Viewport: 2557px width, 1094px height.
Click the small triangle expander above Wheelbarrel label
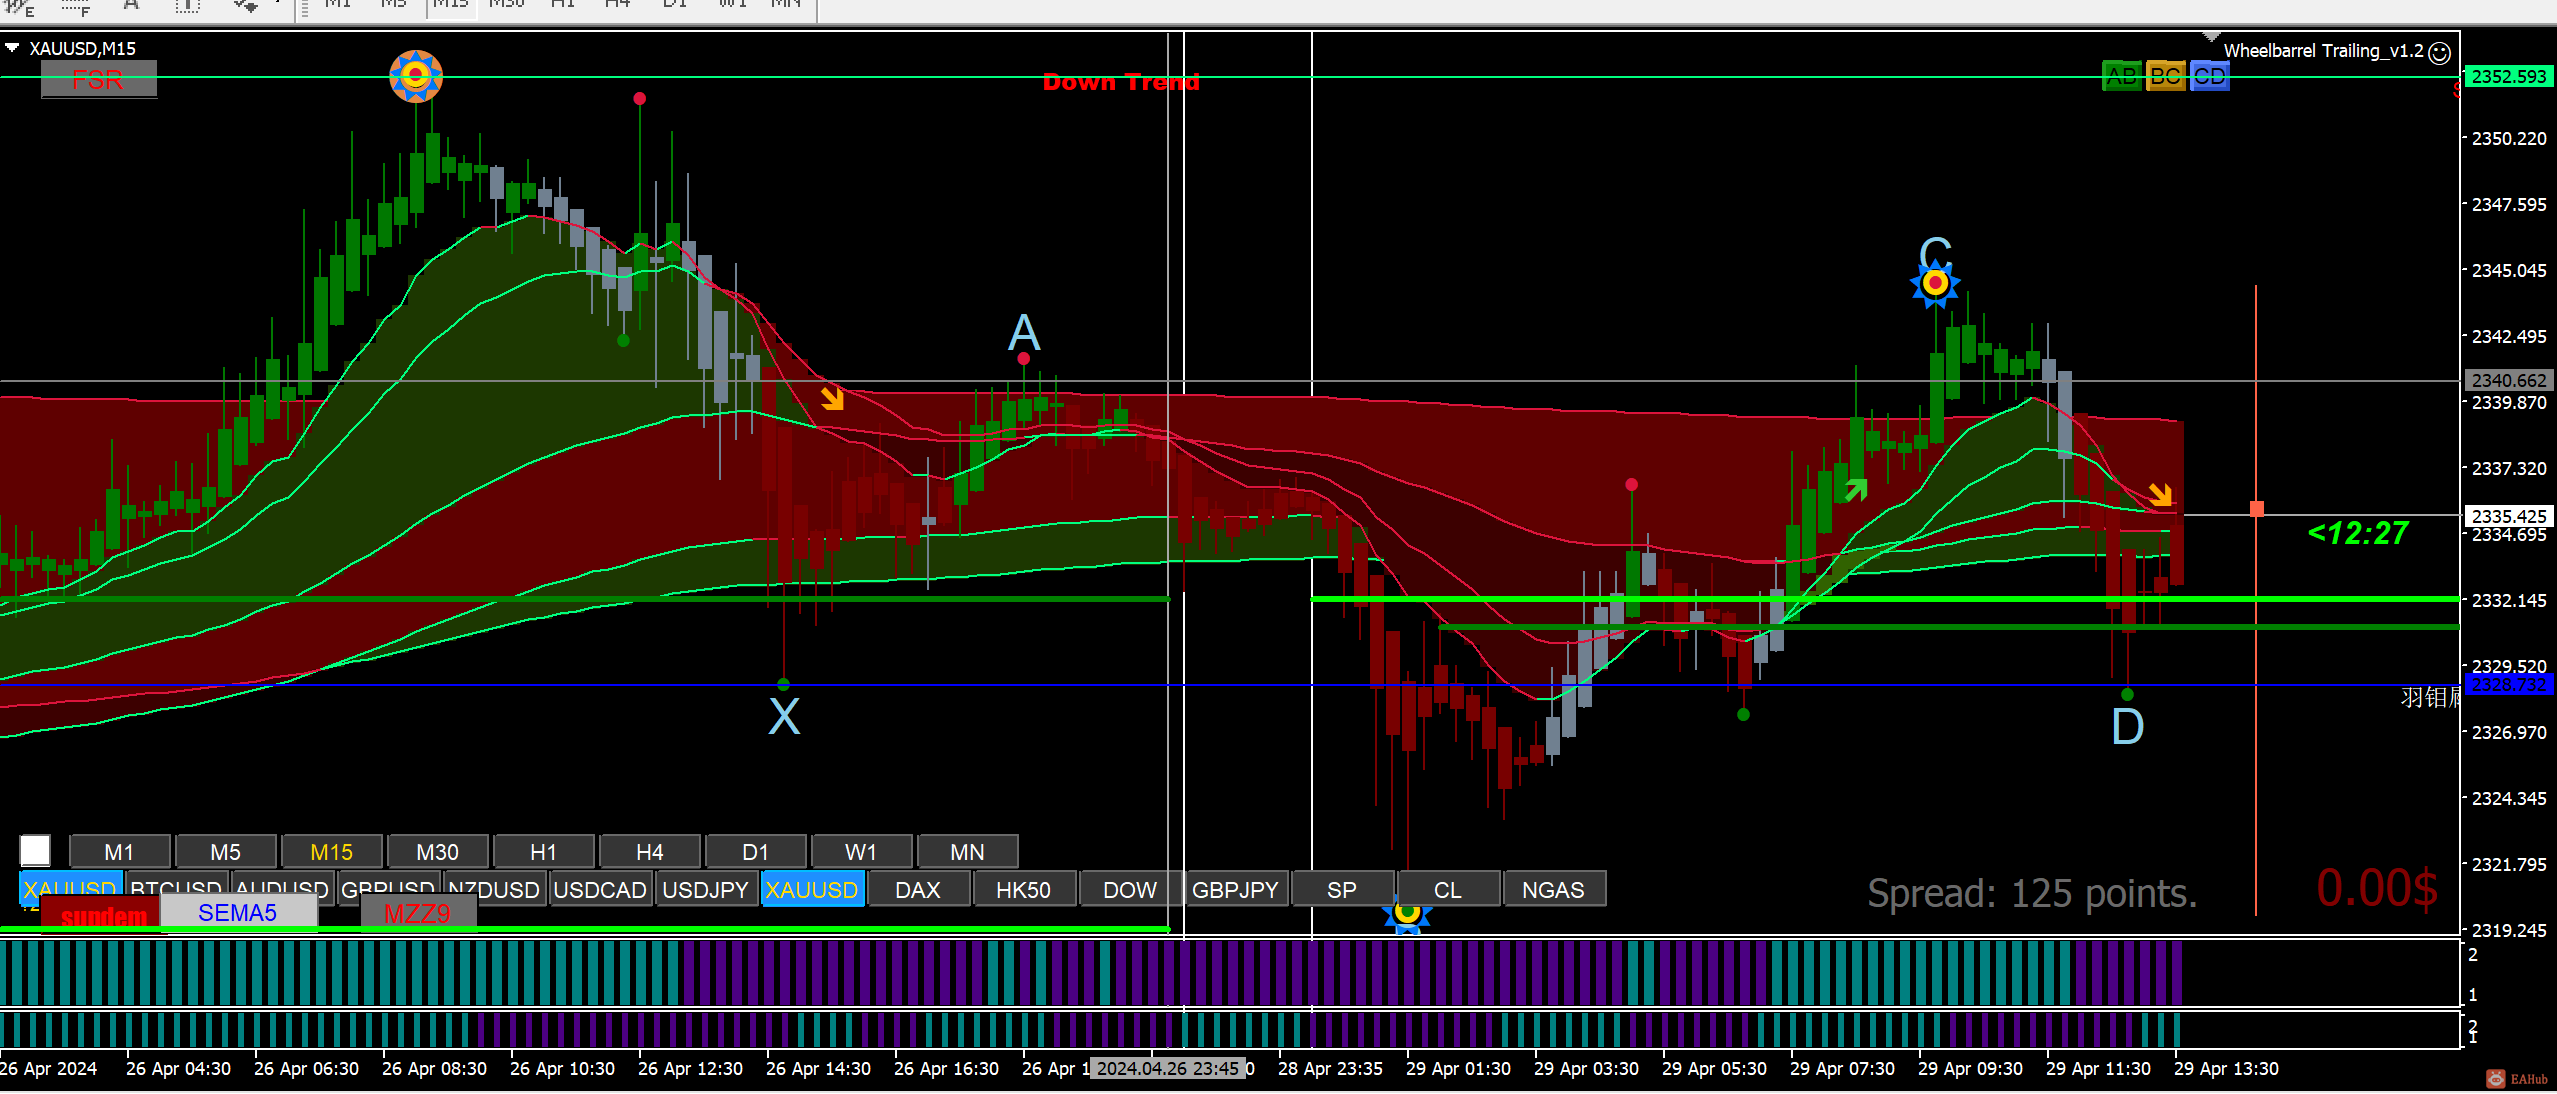pos(2212,37)
